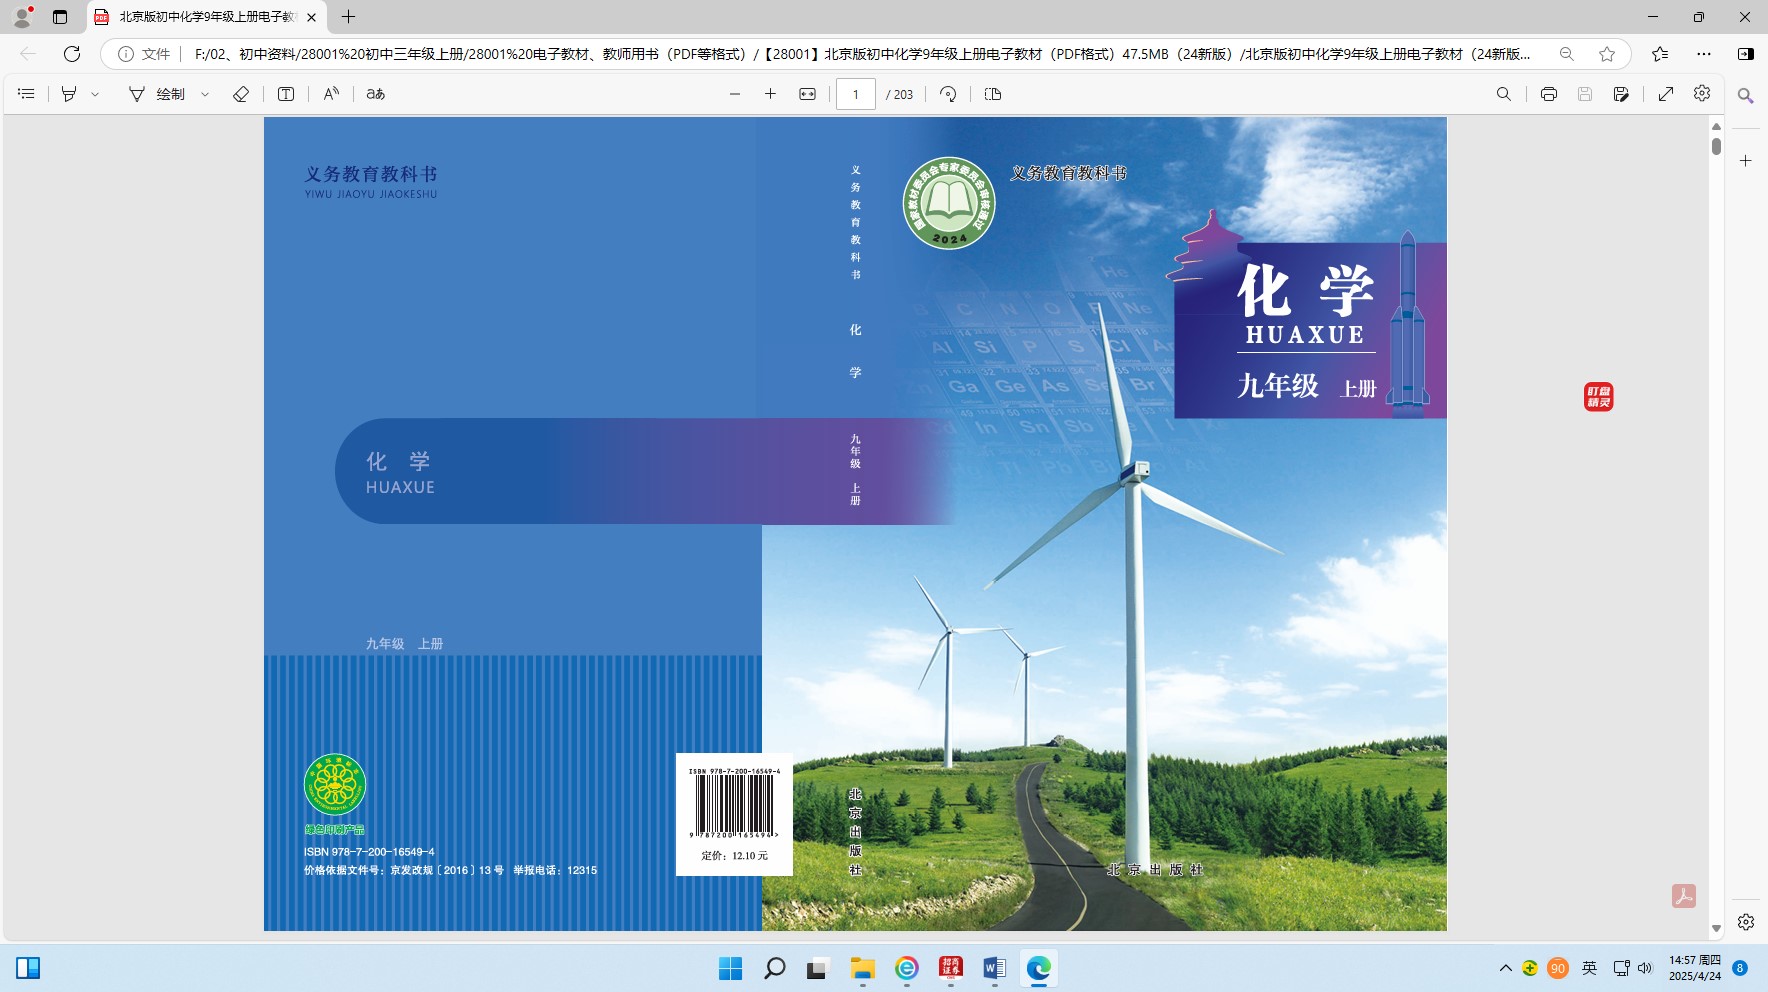Open the browser settings and more menu
Screen dimensions: 1768x992
[x=1704, y=54]
